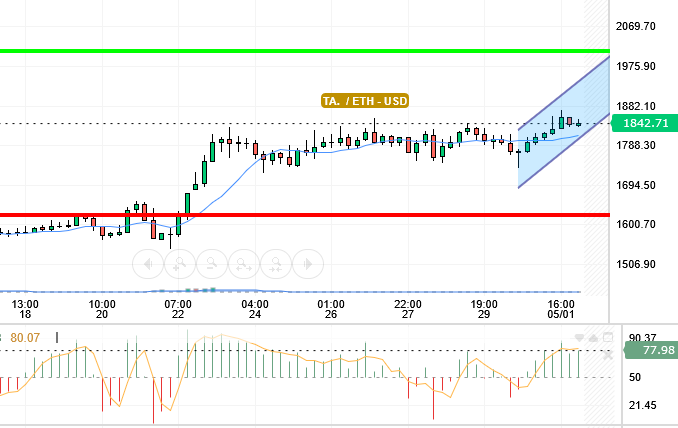Image resolution: width=678 pixels, height=428 pixels.
Task: Jump to latest bar with right arrow button
Action: 308,264
